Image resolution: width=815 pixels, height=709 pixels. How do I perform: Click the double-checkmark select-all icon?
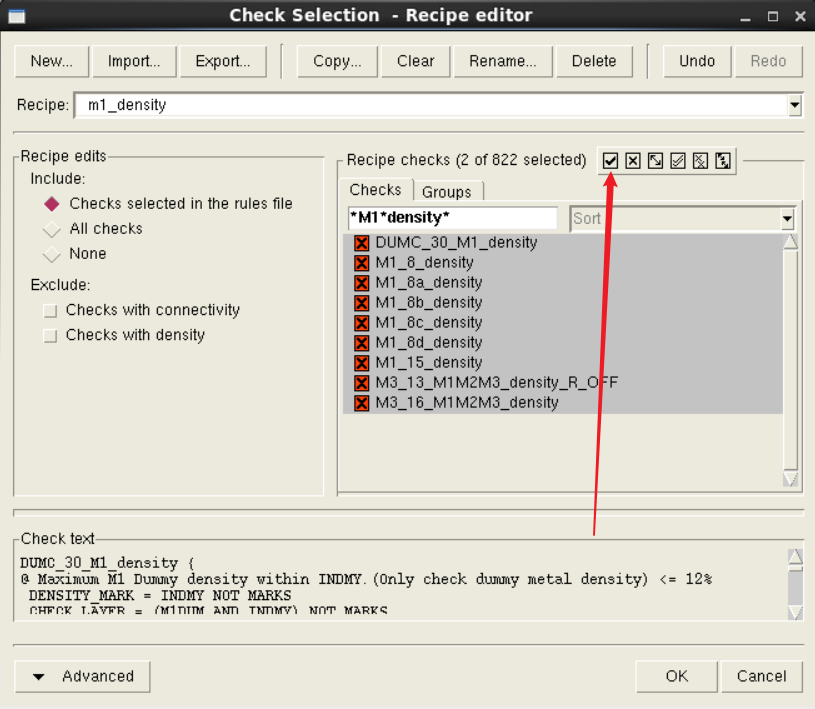(x=678, y=160)
